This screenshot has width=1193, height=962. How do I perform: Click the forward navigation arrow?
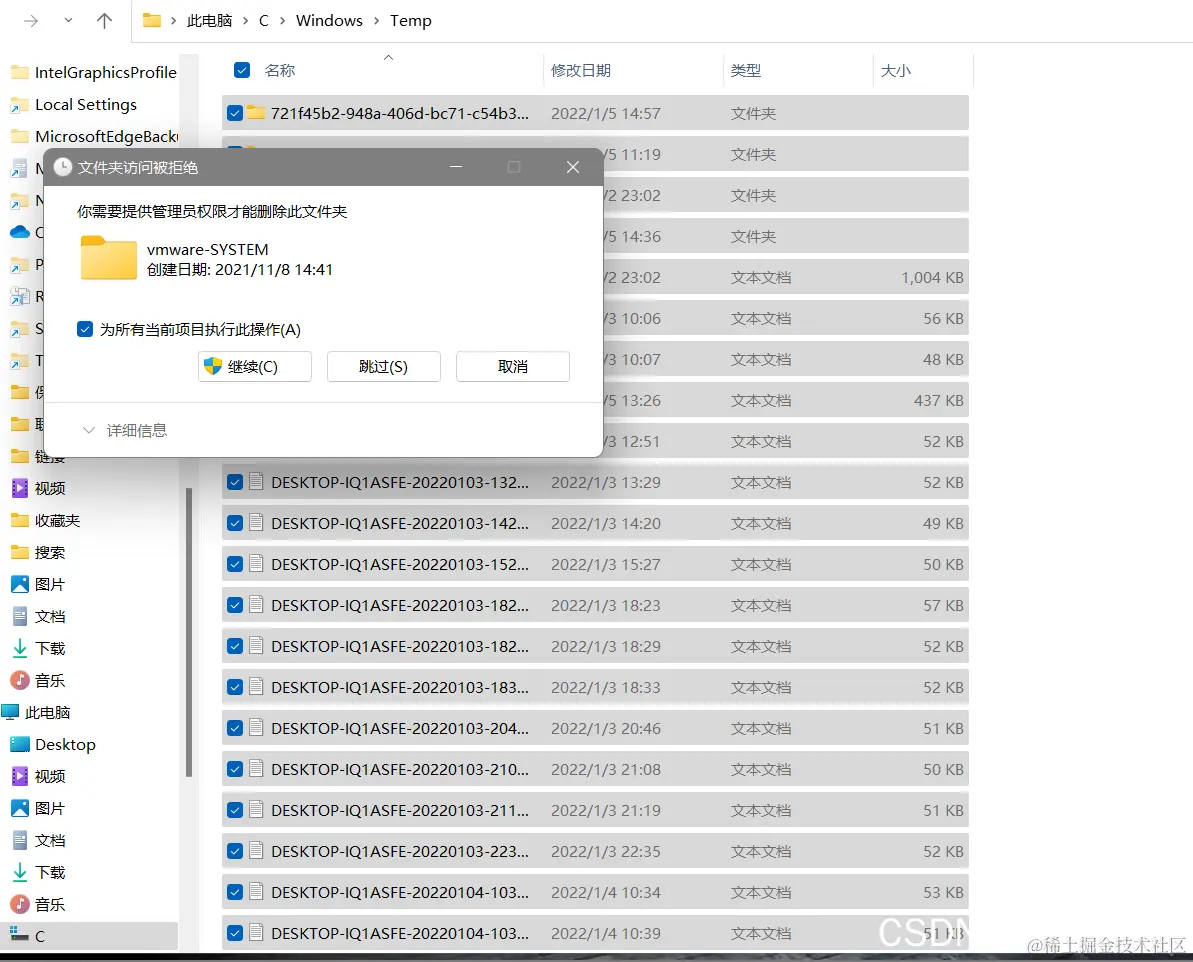click(31, 21)
